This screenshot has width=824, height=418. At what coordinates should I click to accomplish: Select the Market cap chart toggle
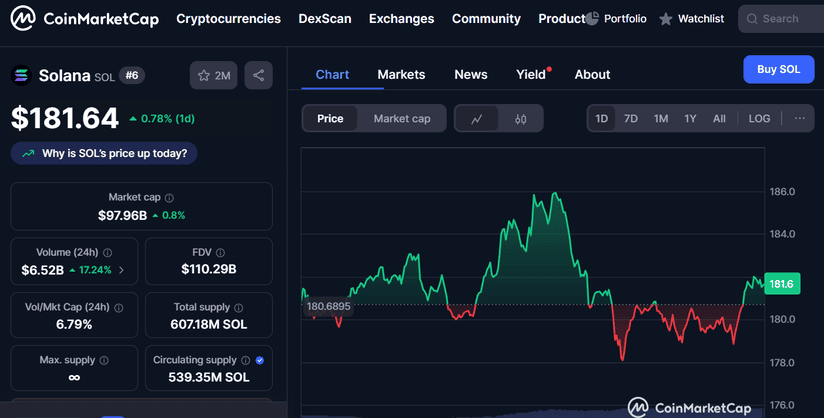[x=402, y=119]
